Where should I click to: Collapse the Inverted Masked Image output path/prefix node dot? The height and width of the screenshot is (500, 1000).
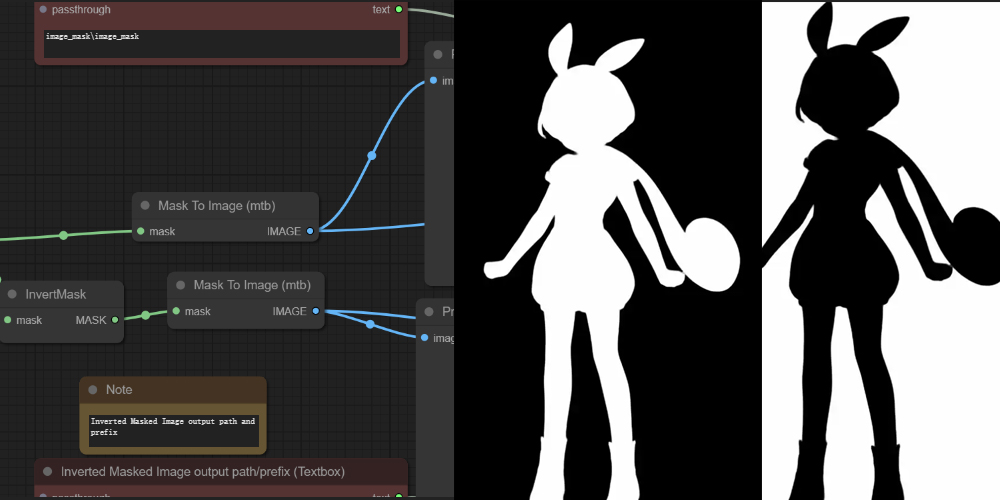point(47,472)
